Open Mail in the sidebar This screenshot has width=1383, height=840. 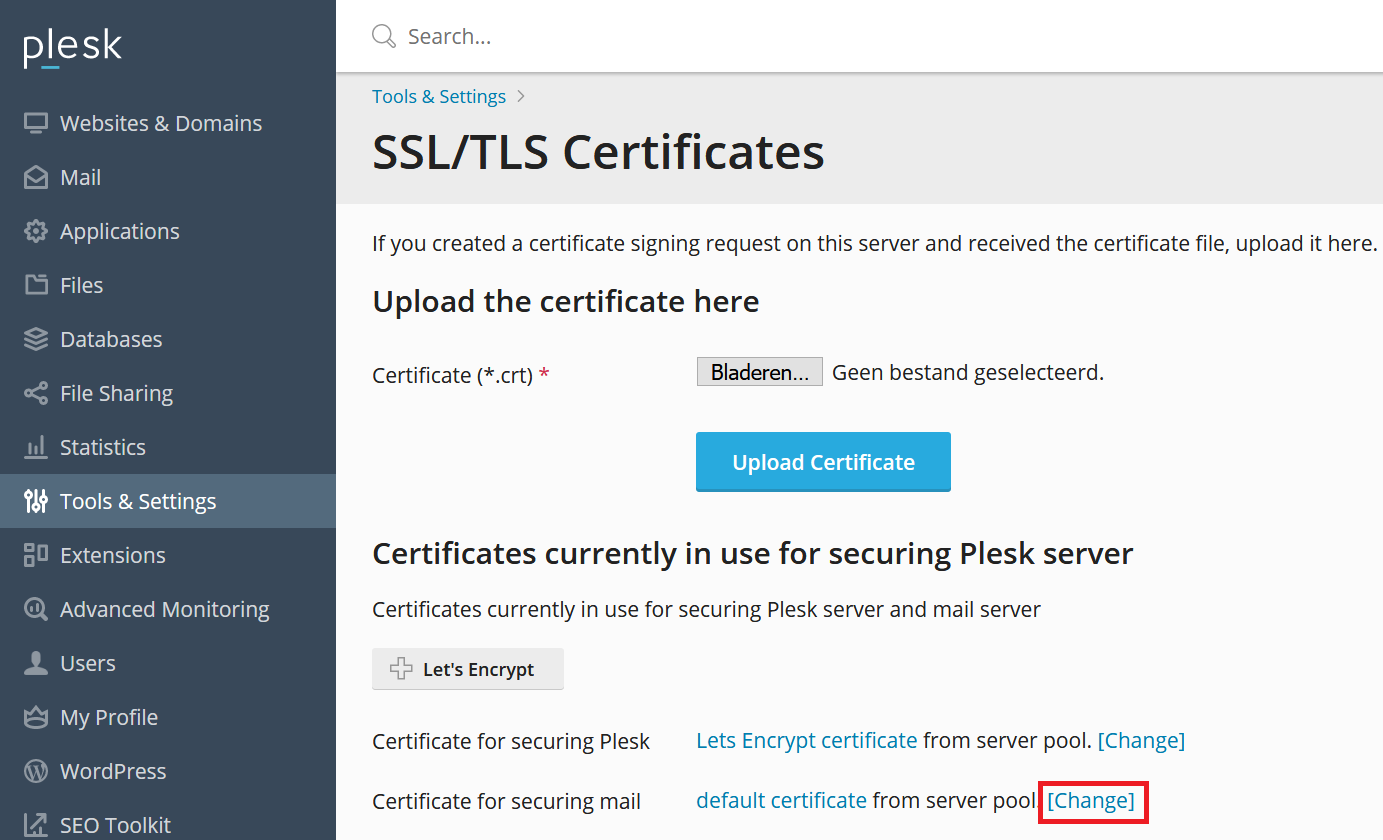tap(168, 178)
